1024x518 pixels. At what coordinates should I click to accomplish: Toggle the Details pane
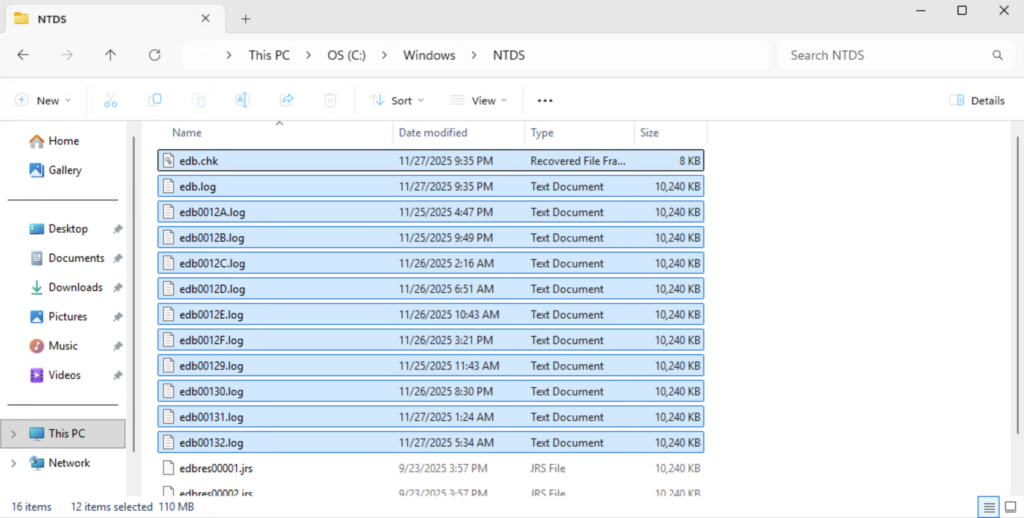[x=976, y=100]
